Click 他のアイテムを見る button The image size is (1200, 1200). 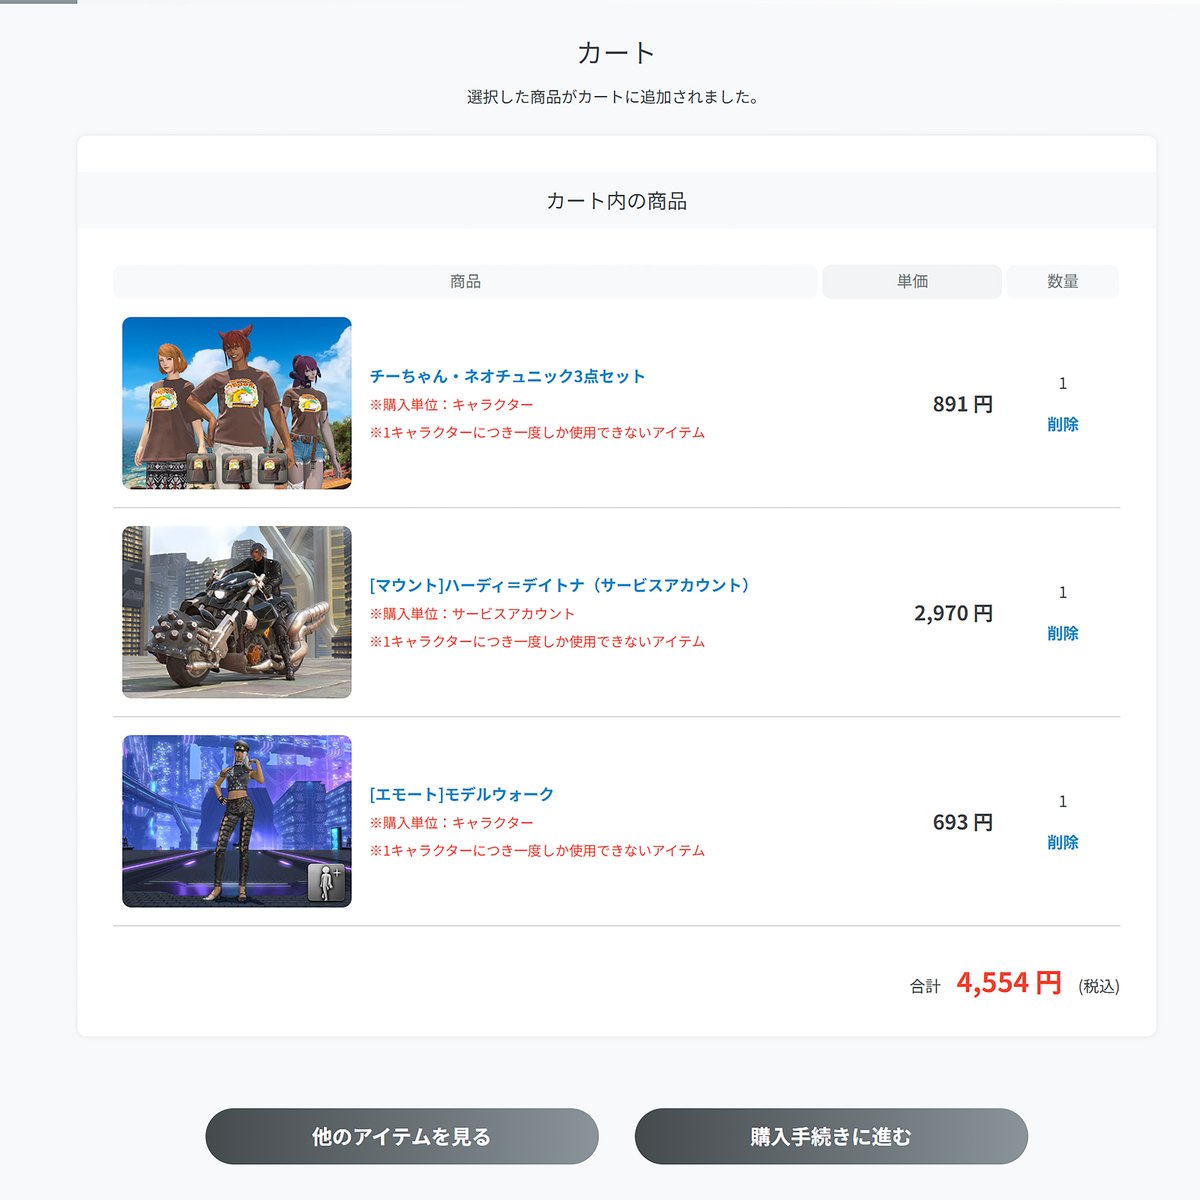point(402,1136)
